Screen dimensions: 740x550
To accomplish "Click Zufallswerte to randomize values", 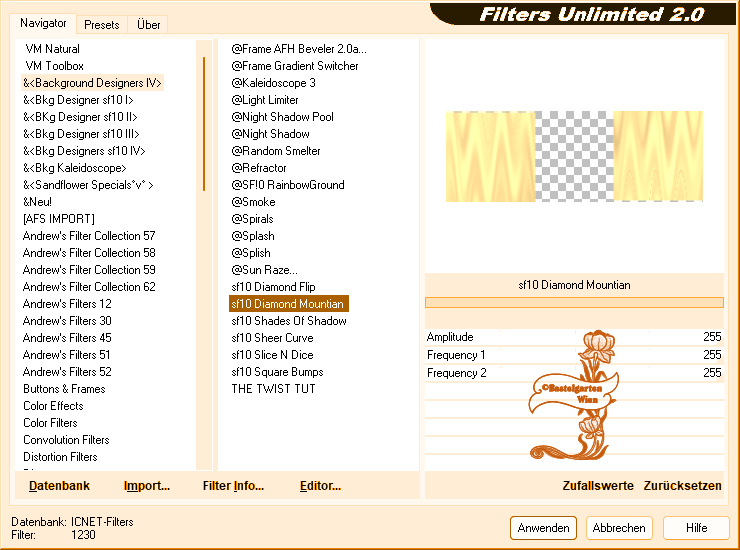I will coord(598,486).
